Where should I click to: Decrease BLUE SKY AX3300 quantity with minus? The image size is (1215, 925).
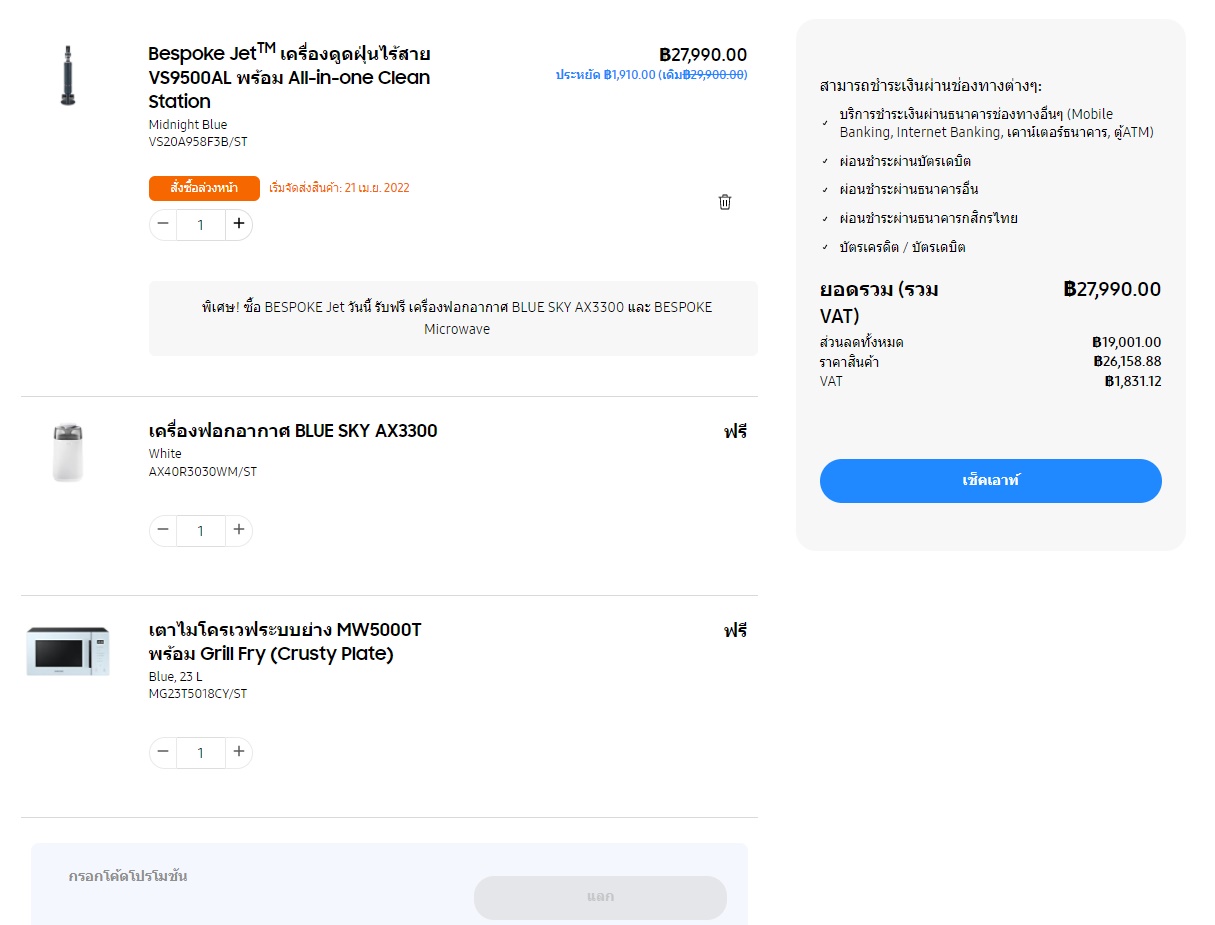tap(163, 530)
